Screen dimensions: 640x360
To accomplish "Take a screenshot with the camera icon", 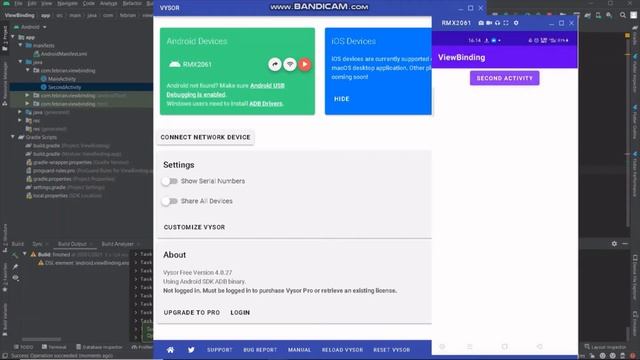I will coord(481,23).
